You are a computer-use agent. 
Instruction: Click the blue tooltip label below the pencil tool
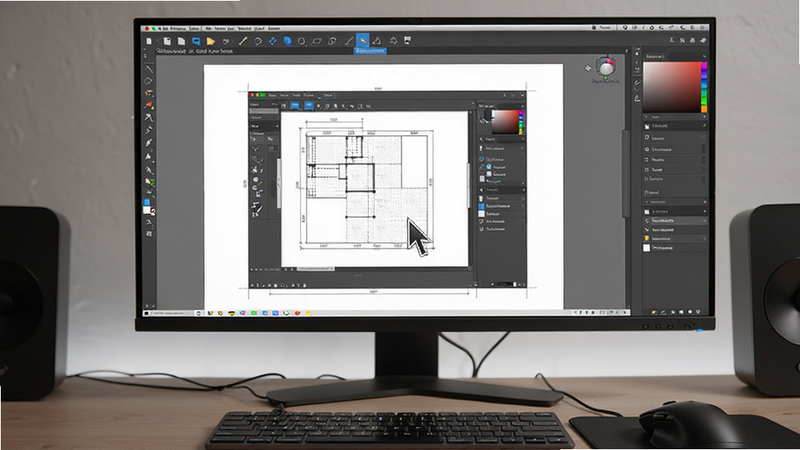coord(370,51)
